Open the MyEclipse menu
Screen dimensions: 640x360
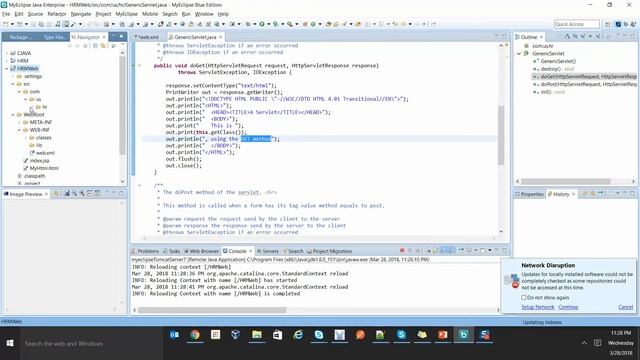point(127,14)
